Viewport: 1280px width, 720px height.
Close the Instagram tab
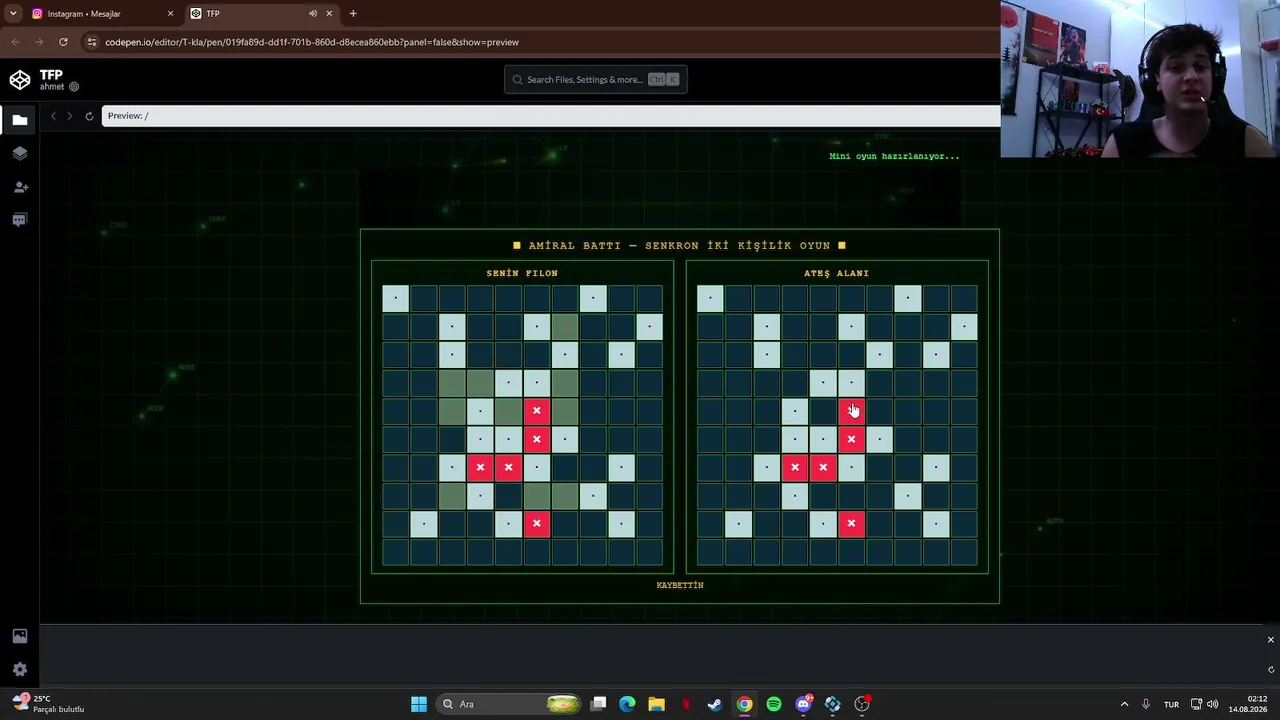[170, 14]
